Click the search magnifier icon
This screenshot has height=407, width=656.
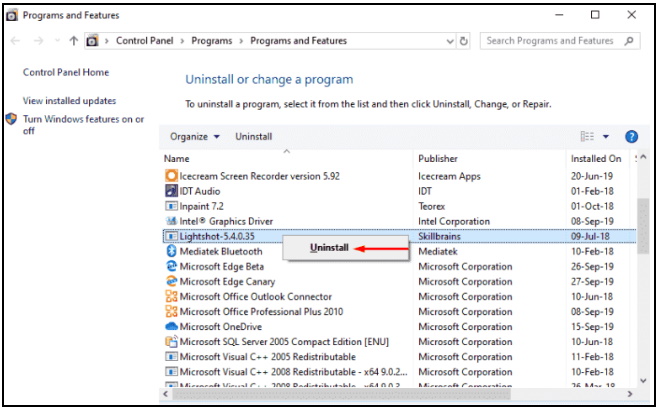(628, 41)
